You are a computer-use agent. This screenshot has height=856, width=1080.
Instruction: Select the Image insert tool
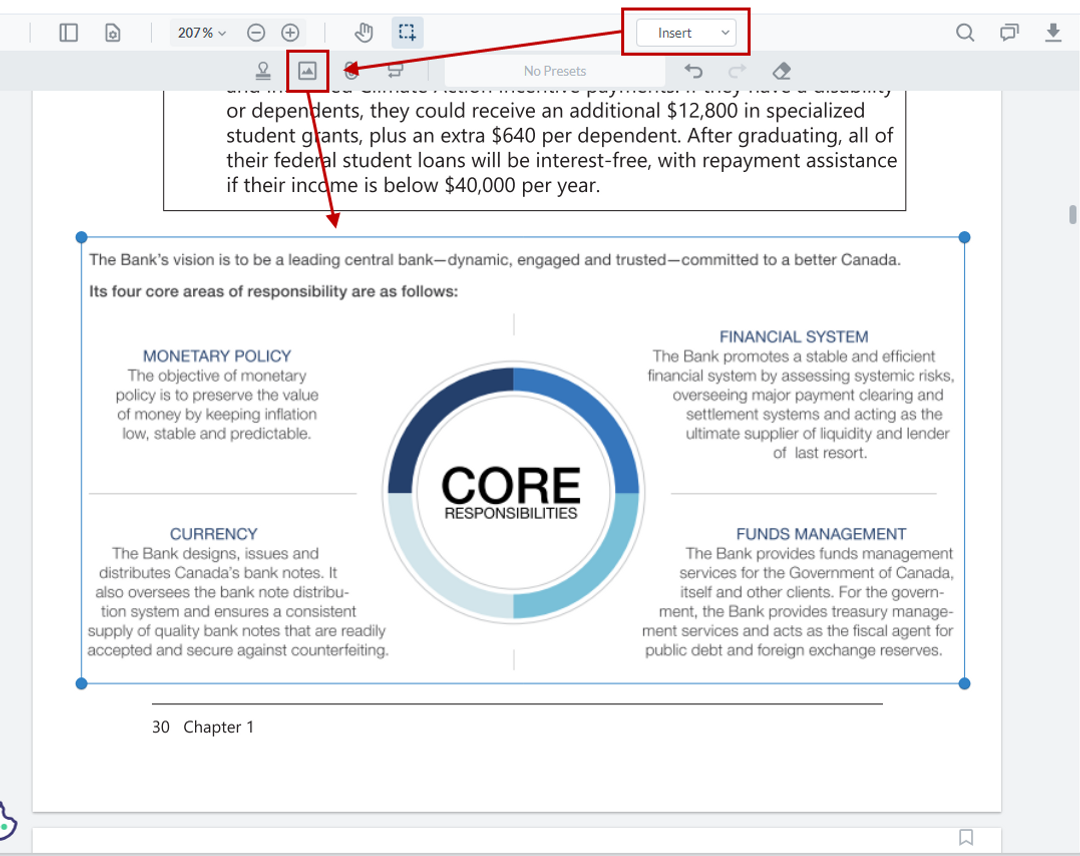pyautogui.click(x=307, y=70)
